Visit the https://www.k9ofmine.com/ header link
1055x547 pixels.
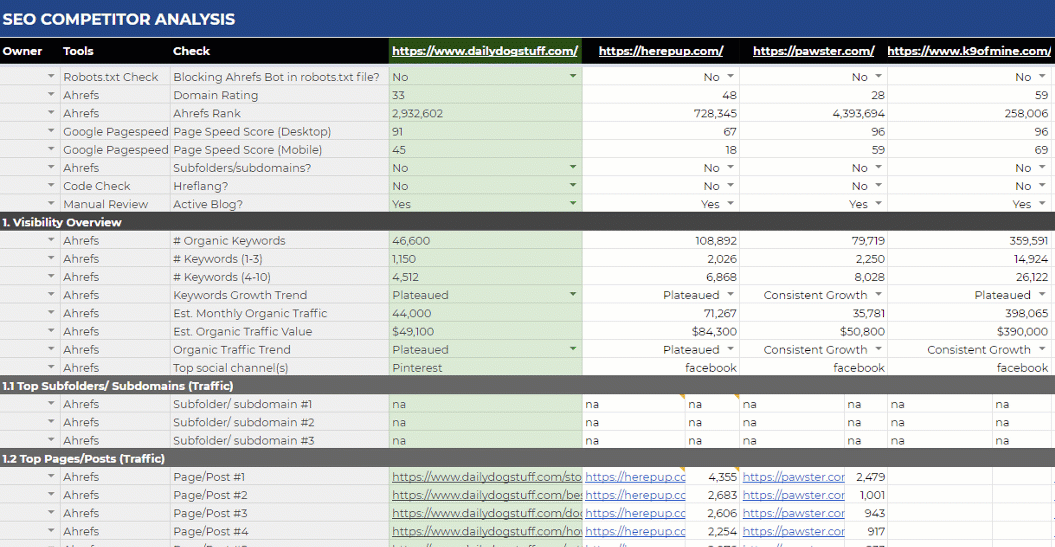967,51
